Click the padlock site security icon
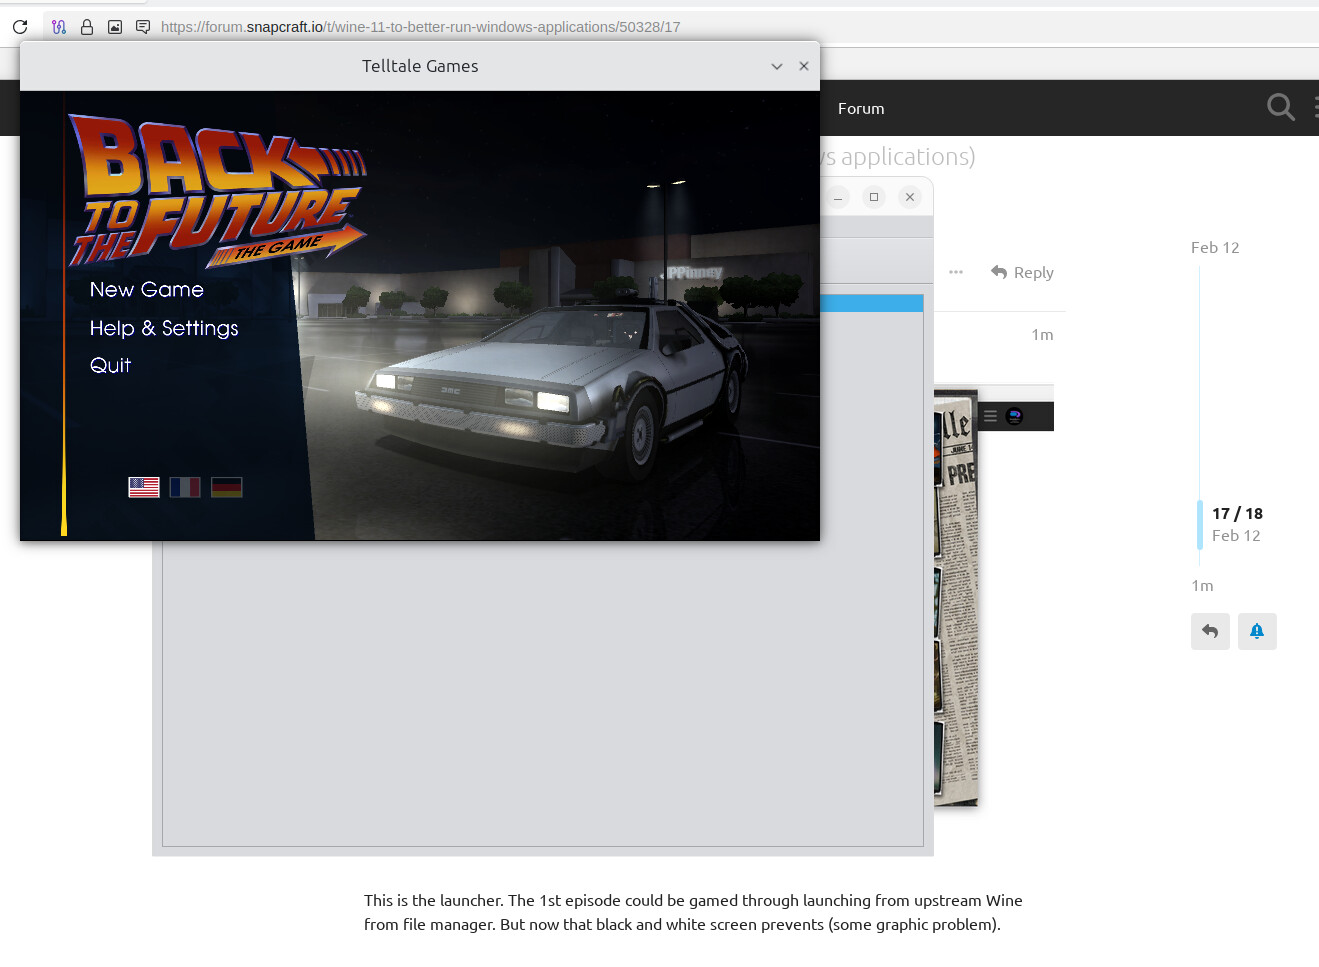This screenshot has width=1319, height=967. point(87,27)
